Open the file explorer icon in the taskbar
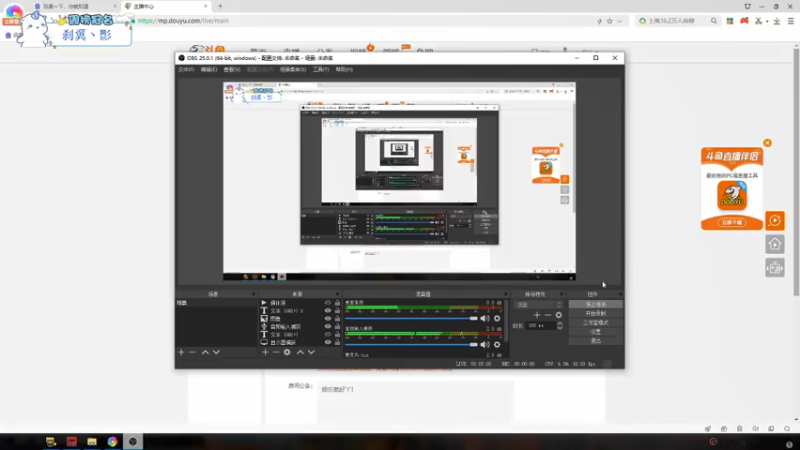Viewport: 800px width, 450px height. (x=92, y=441)
